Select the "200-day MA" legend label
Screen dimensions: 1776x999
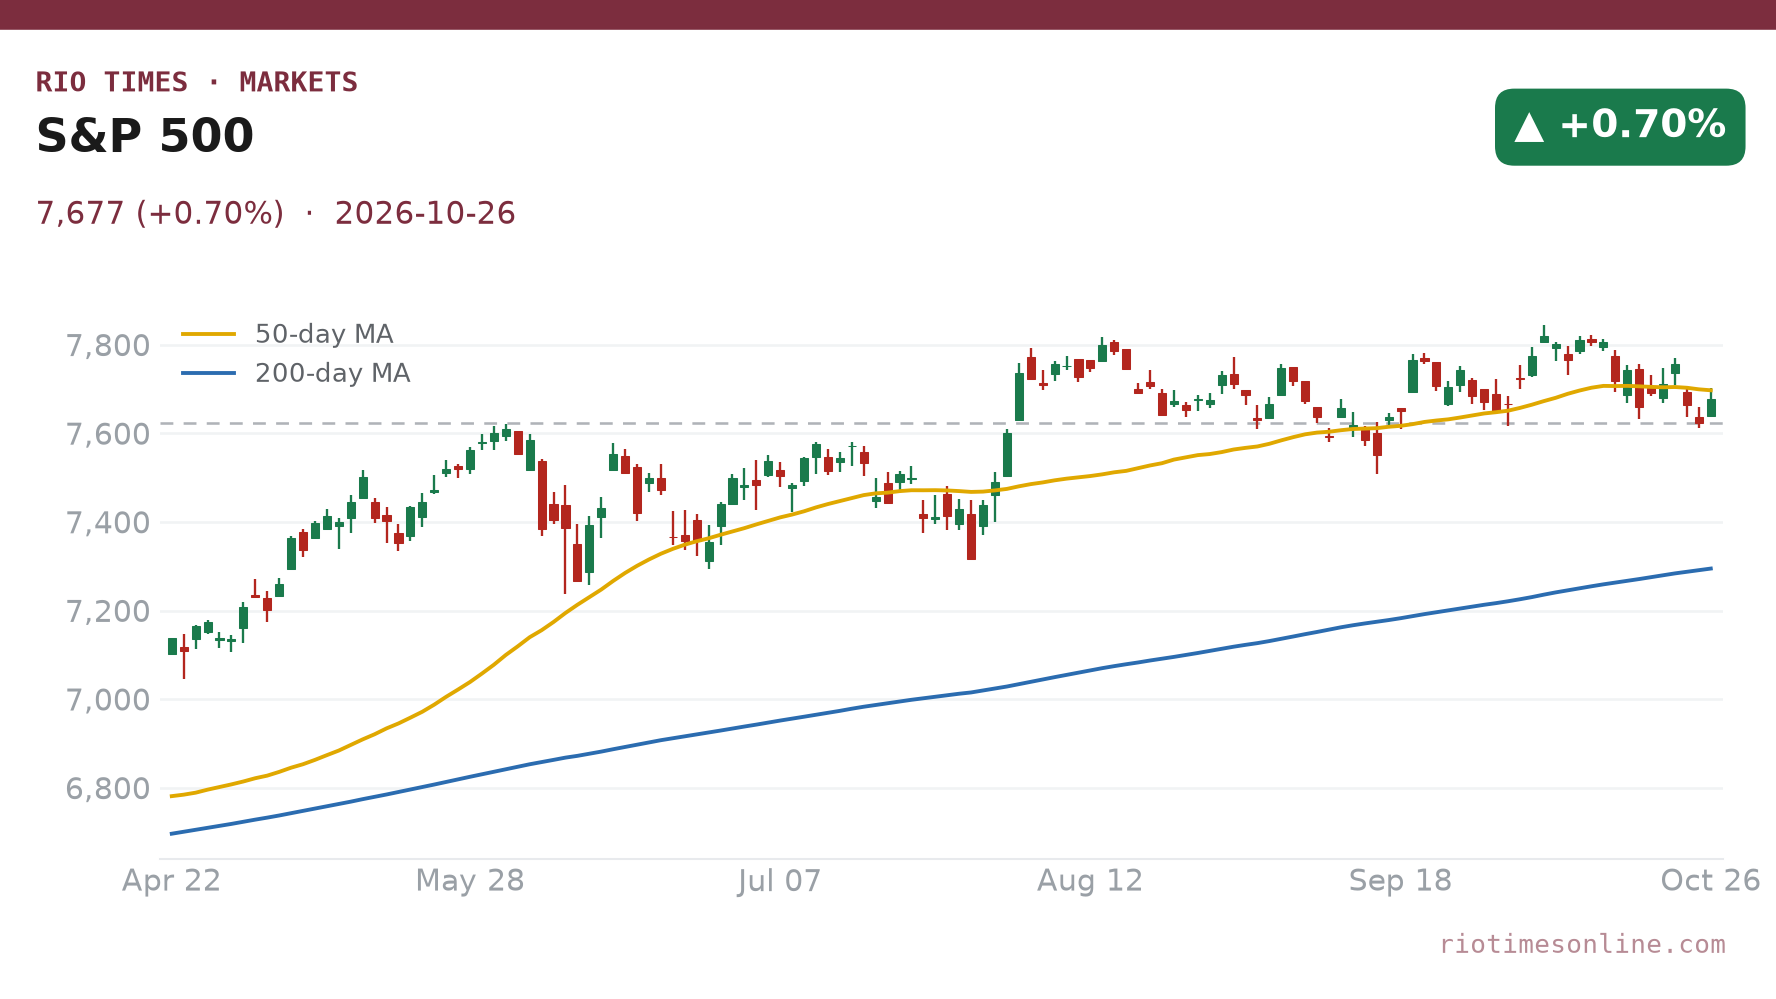(333, 373)
